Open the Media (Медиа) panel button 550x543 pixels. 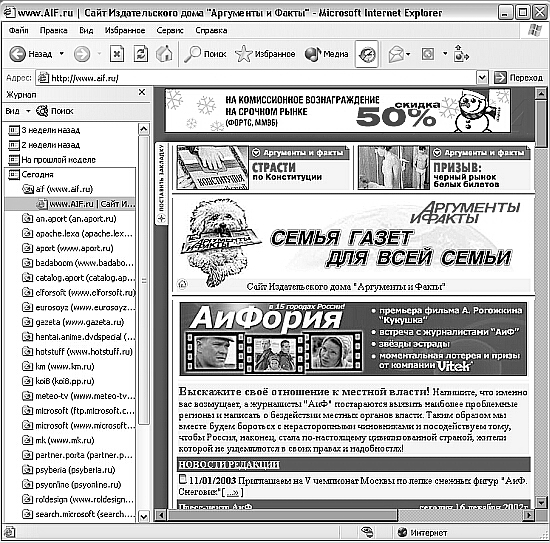tap(326, 54)
